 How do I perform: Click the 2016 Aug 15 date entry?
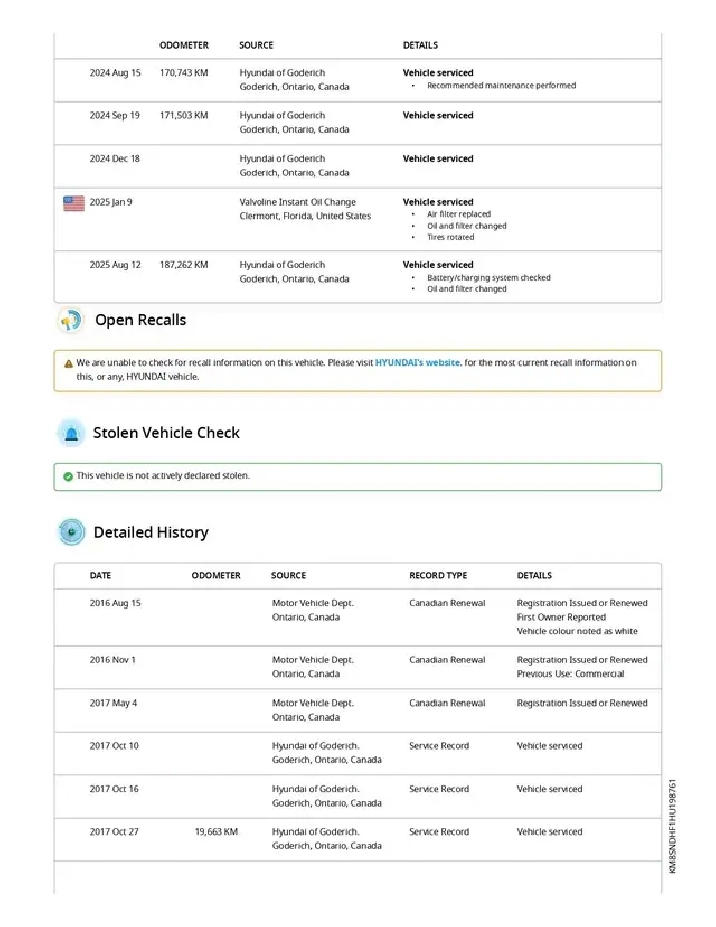tap(115, 603)
